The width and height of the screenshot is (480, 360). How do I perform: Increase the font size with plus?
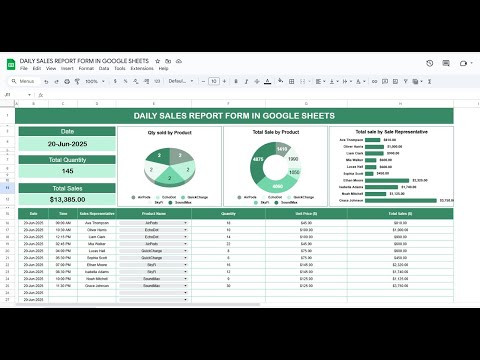(x=224, y=81)
